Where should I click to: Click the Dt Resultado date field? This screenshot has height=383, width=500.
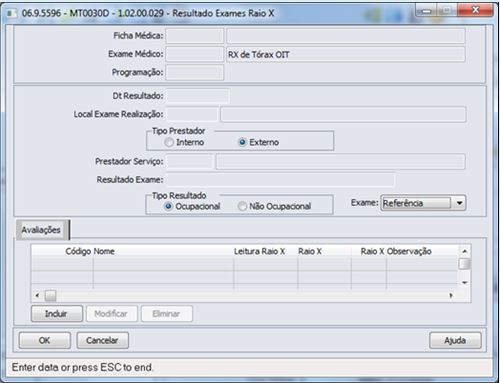[198, 96]
